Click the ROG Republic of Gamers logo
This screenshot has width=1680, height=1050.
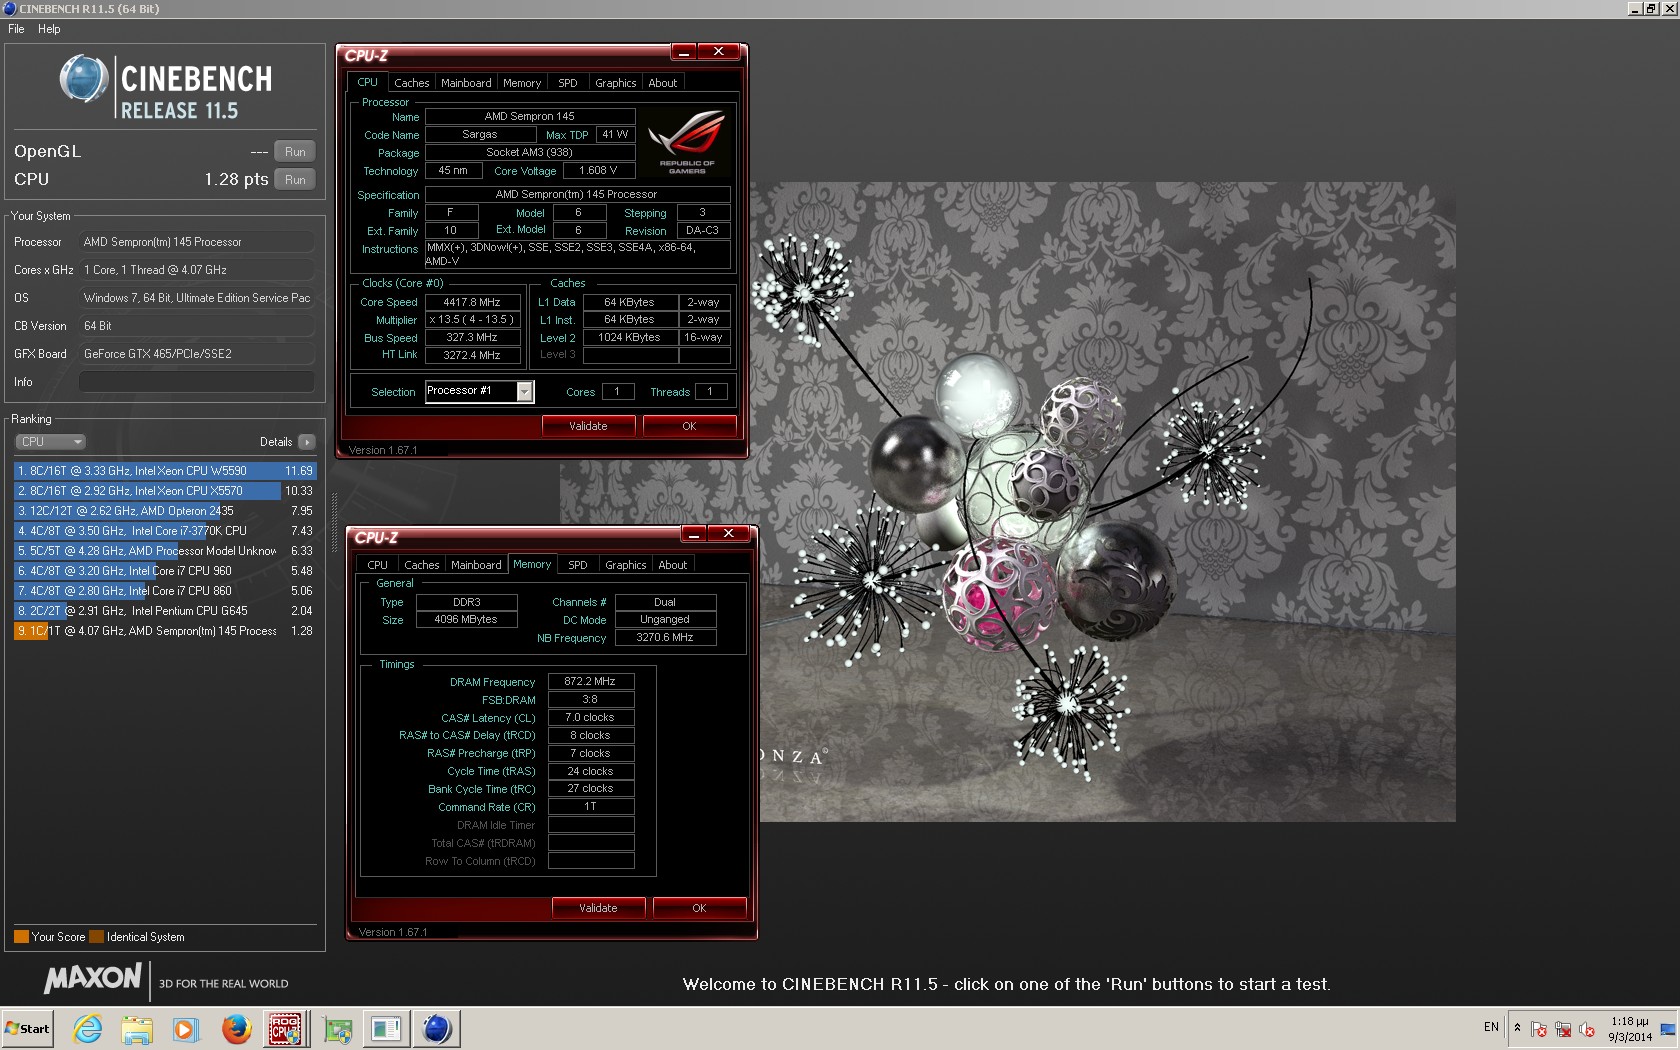click(x=687, y=142)
